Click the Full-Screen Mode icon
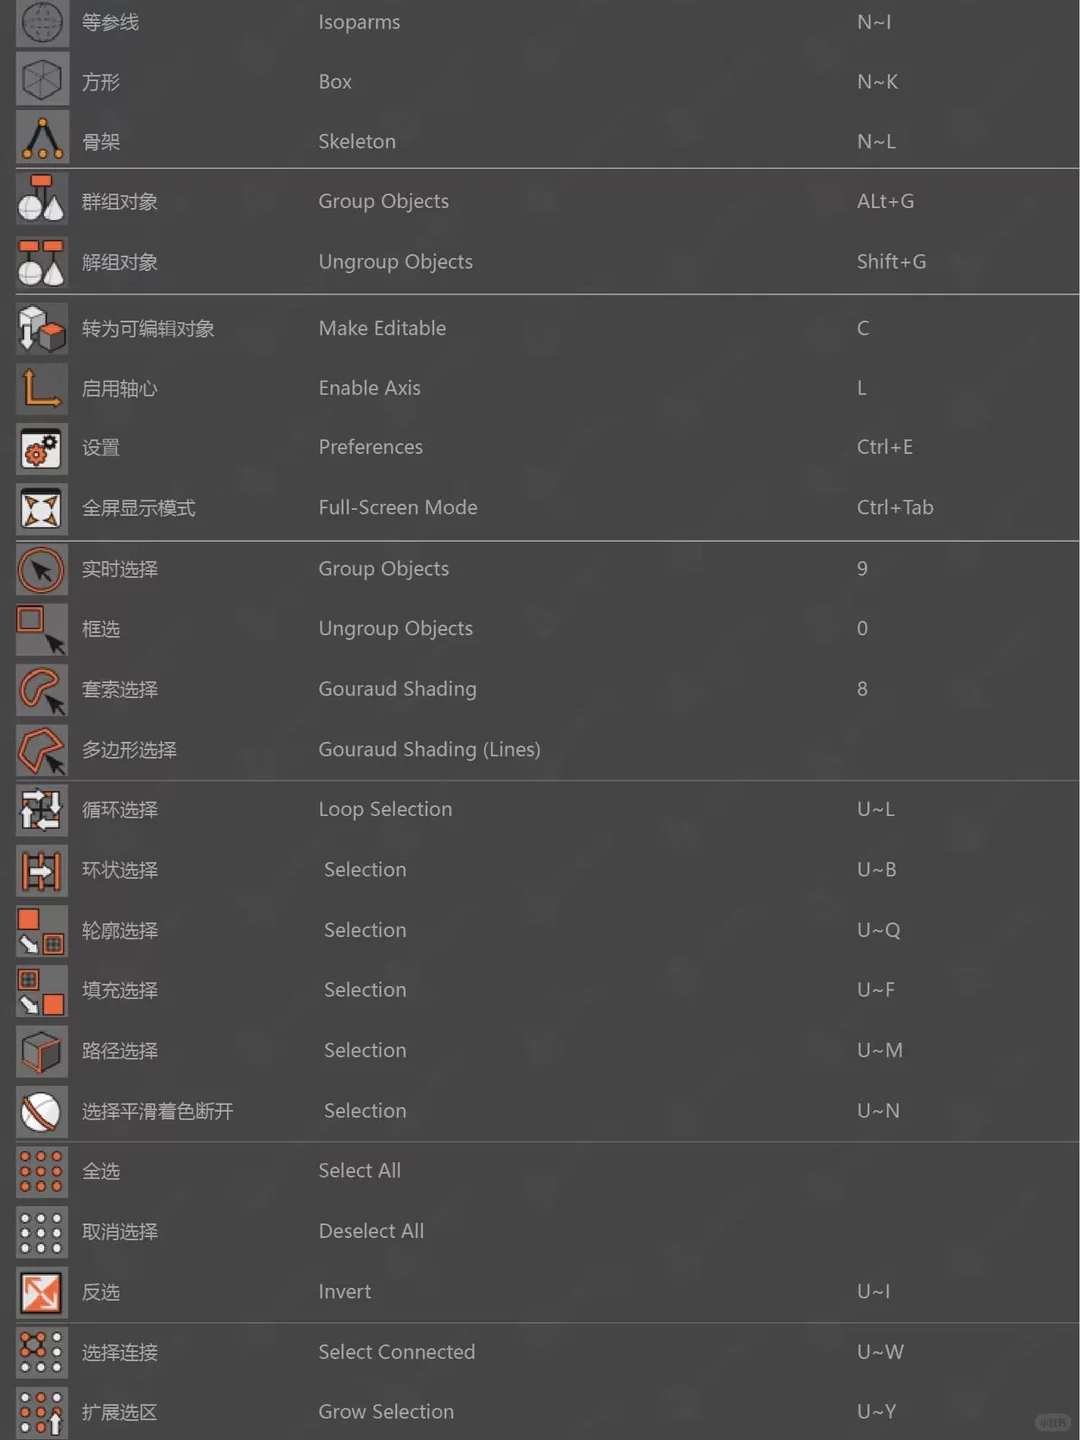Viewport: 1080px width, 1440px height. coord(42,508)
